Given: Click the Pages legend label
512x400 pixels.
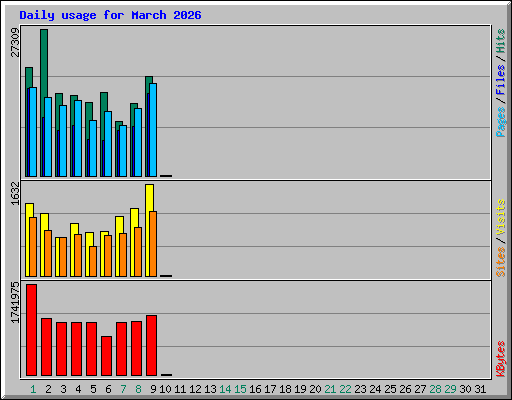Looking at the screenshot, I should [501, 122].
